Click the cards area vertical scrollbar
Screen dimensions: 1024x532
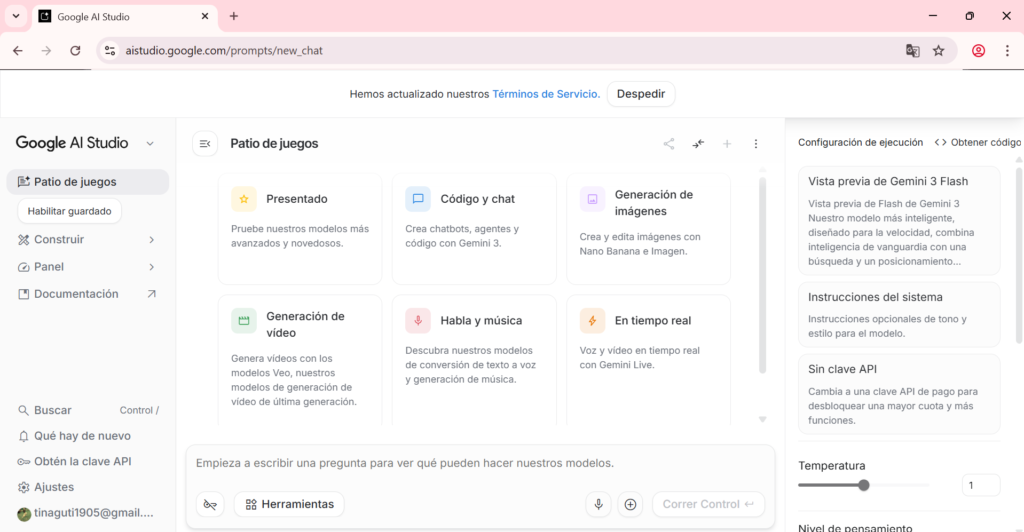(762, 275)
